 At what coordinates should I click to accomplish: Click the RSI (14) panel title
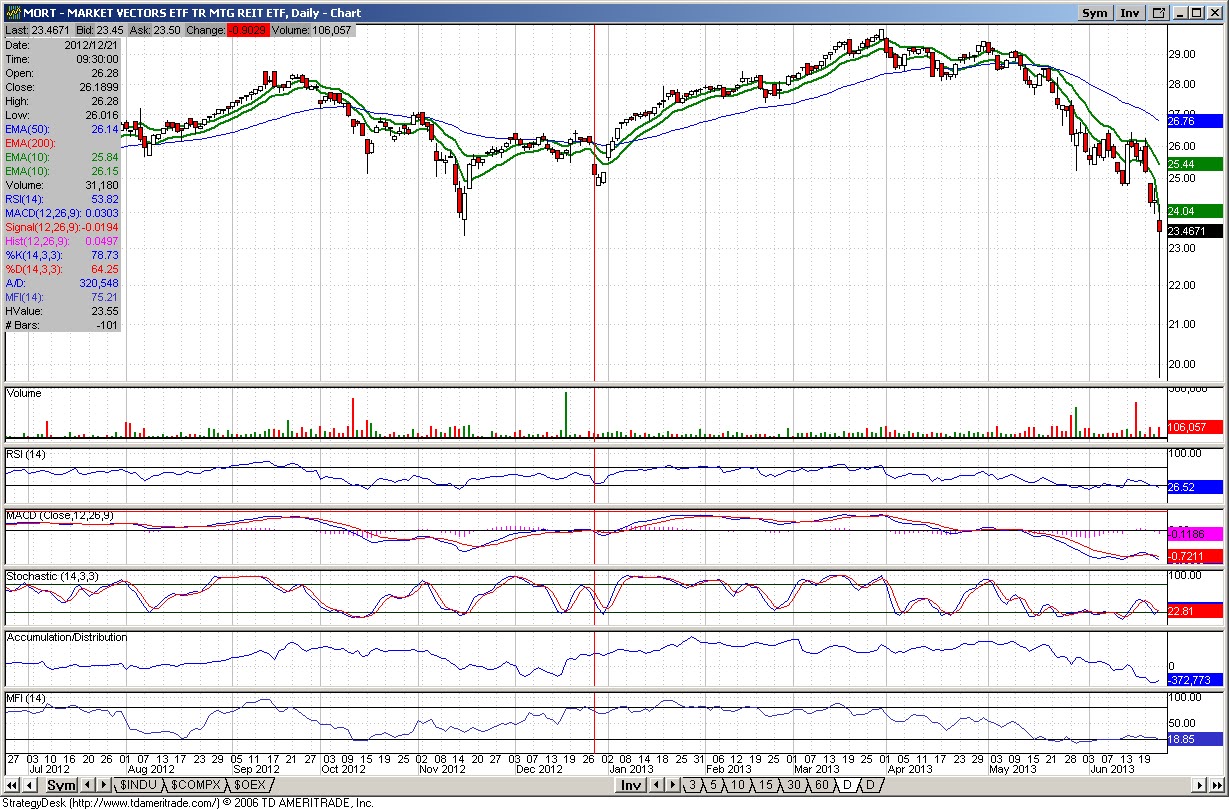click(26, 455)
